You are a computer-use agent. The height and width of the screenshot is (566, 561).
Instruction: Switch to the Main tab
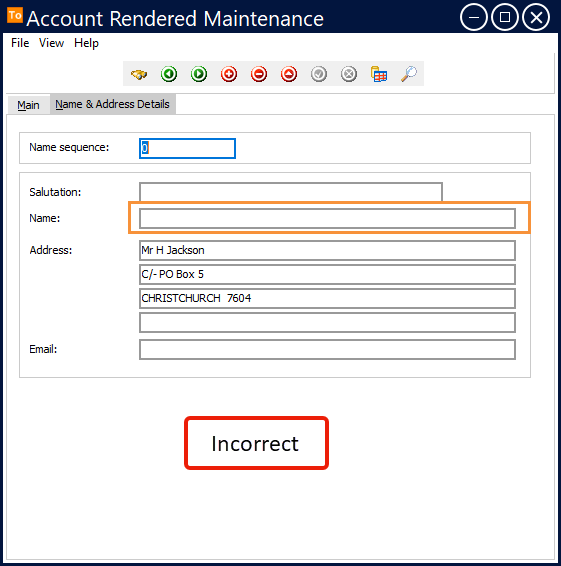coord(29,105)
